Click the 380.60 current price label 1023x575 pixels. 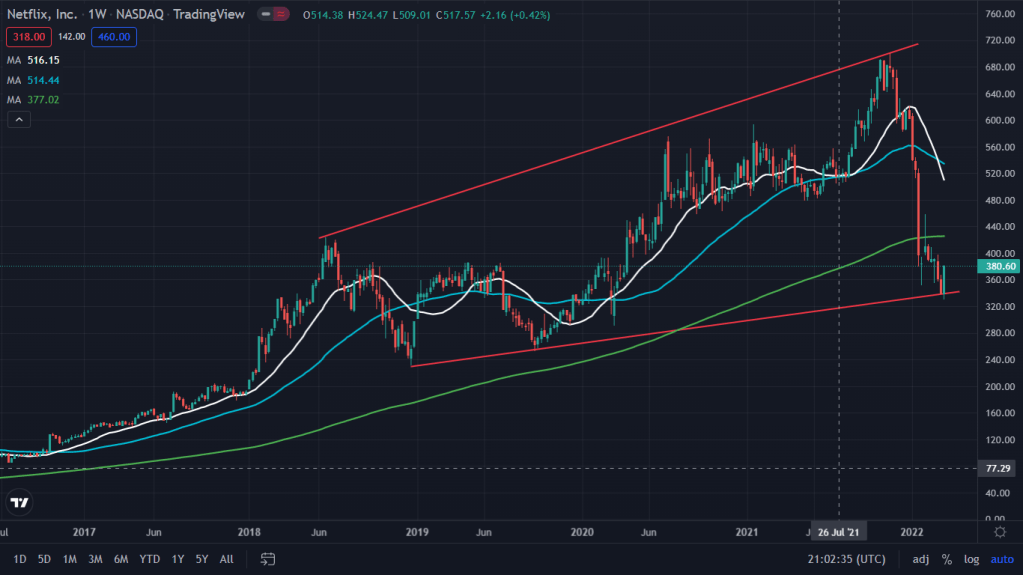click(x=1001, y=267)
